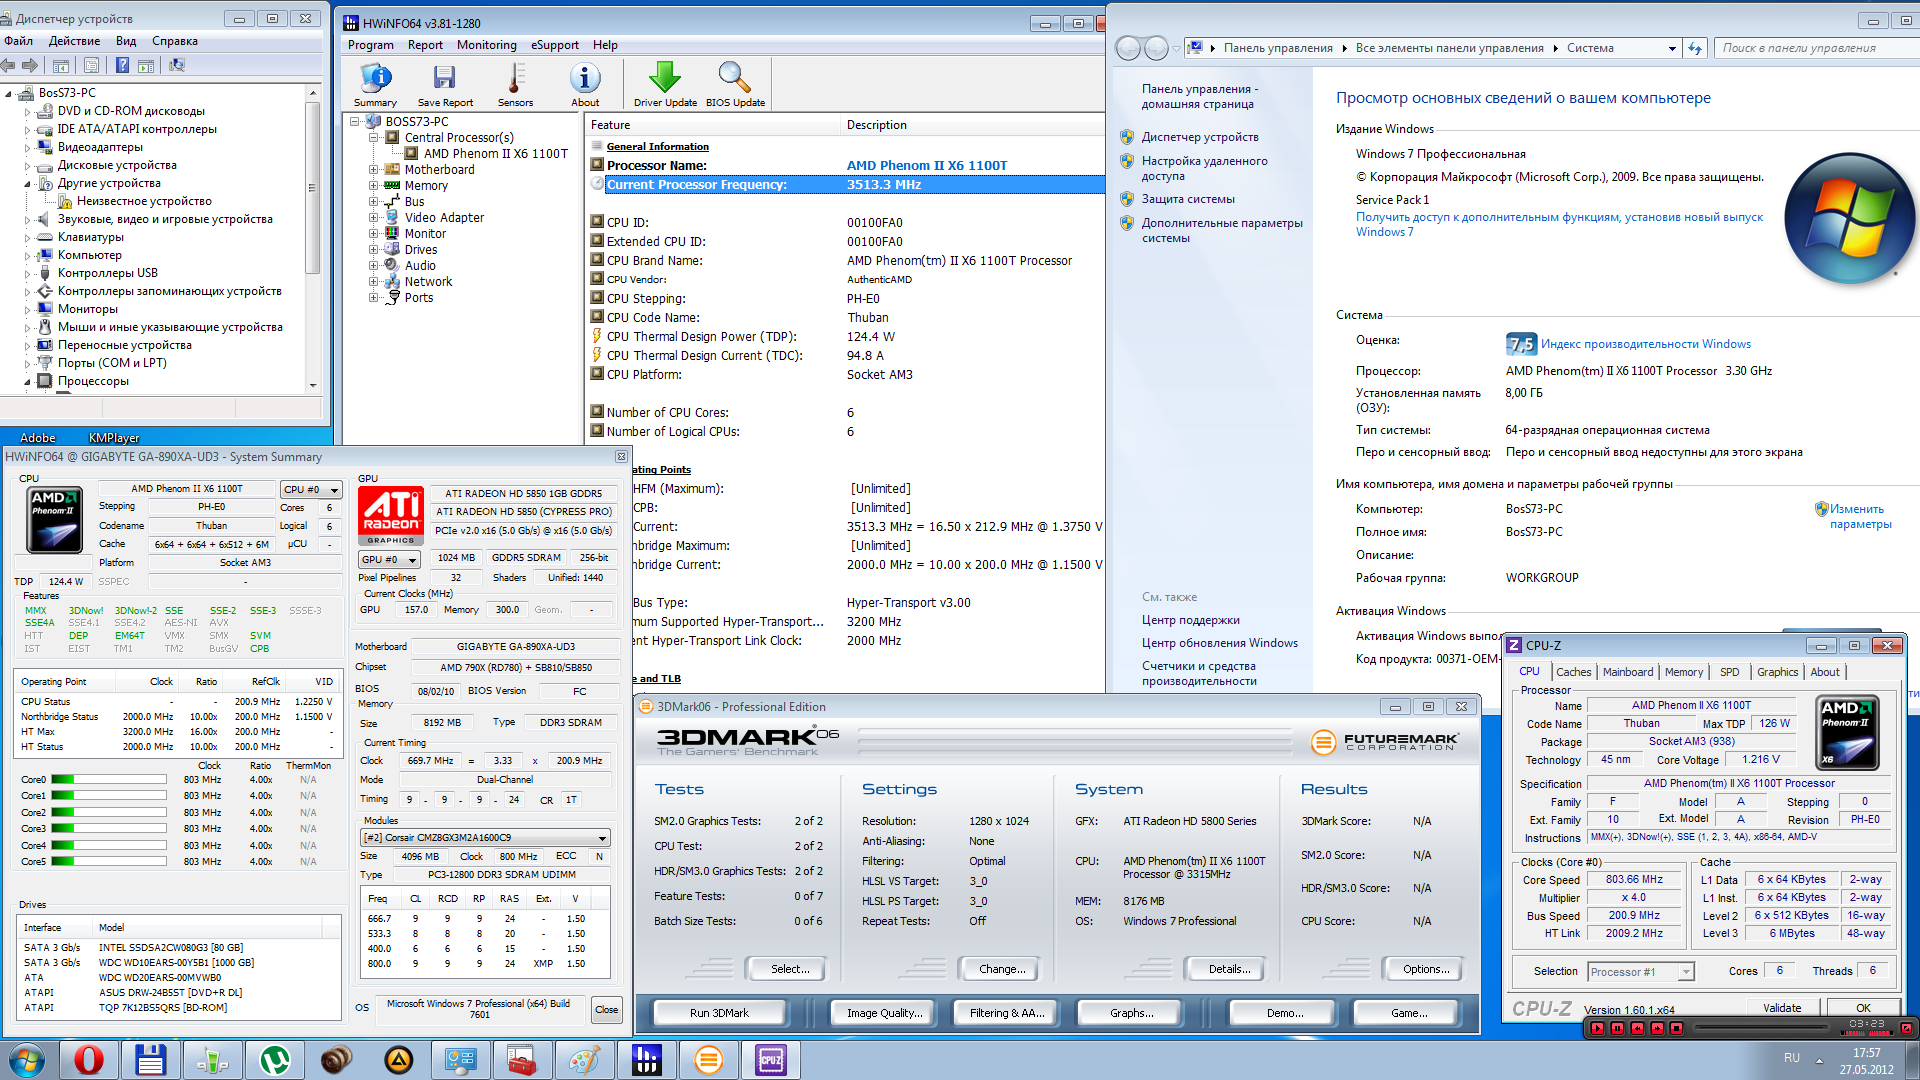1920x1080 pixels.
Task: Open the Corsair memory module dropdown
Action: [485, 838]
